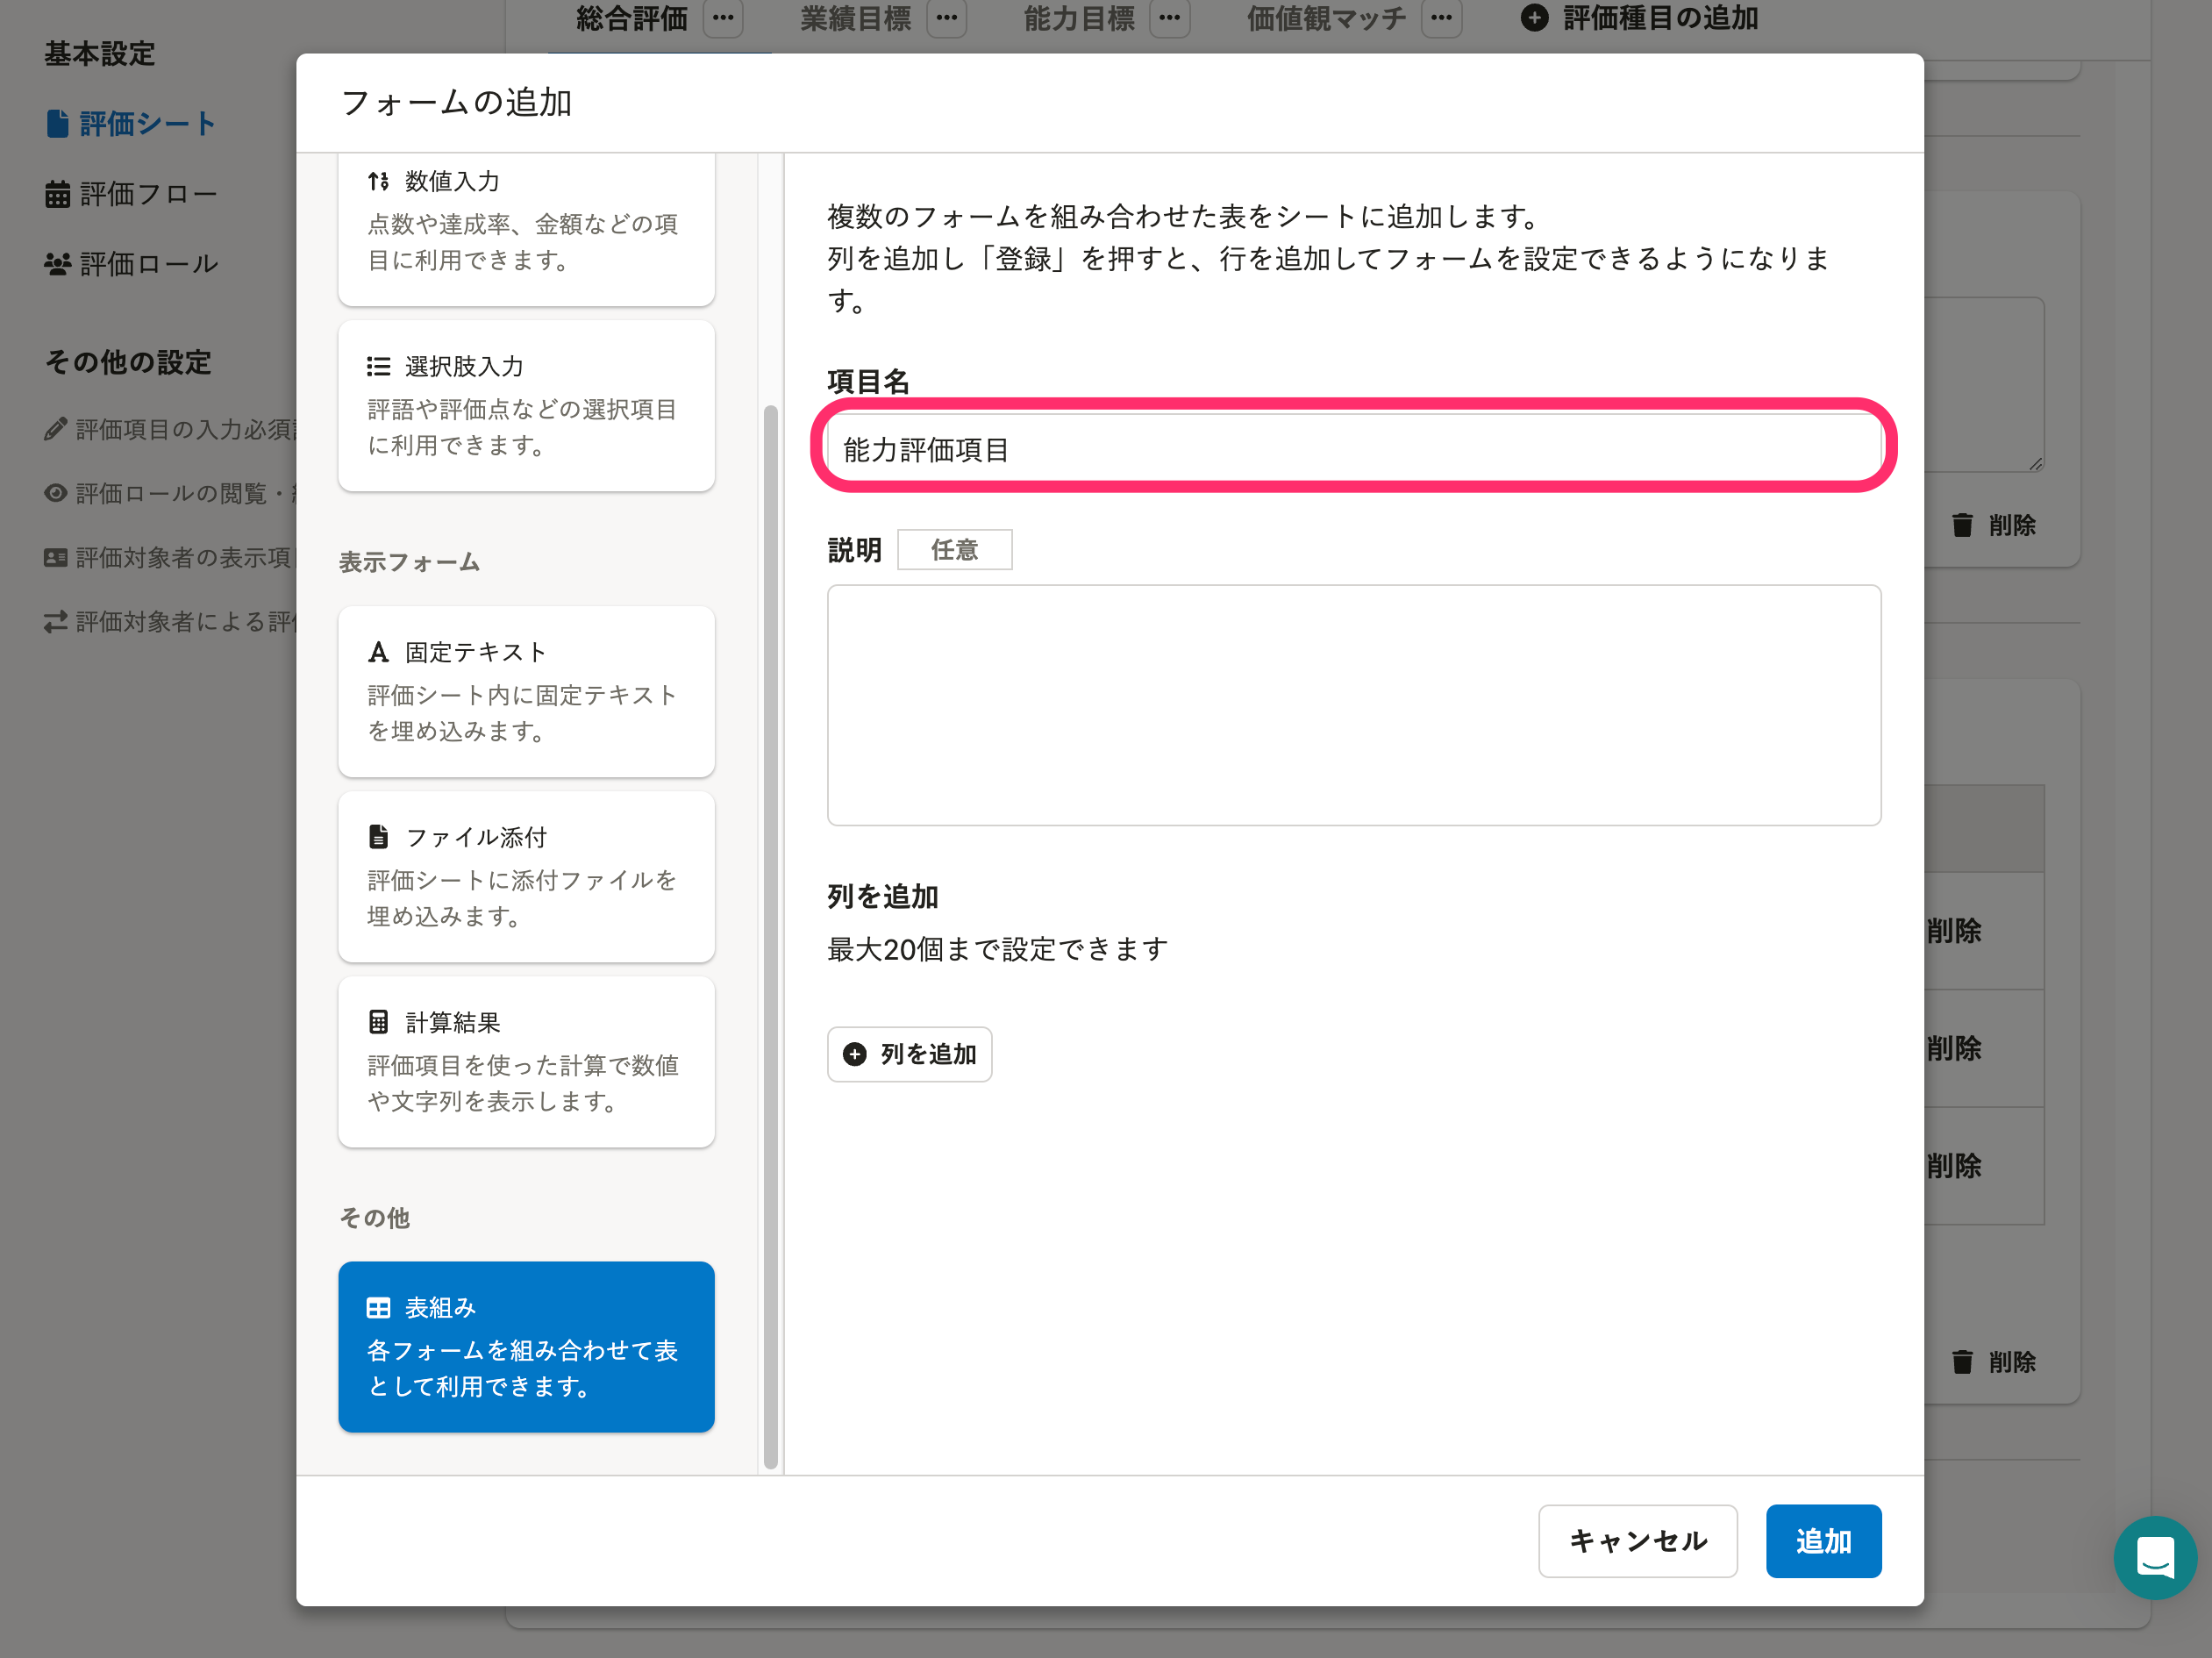Open 評価項目の入力必須 setting link
Image resolution: width=2212 pixels, height=1658 pixels.
170,430
